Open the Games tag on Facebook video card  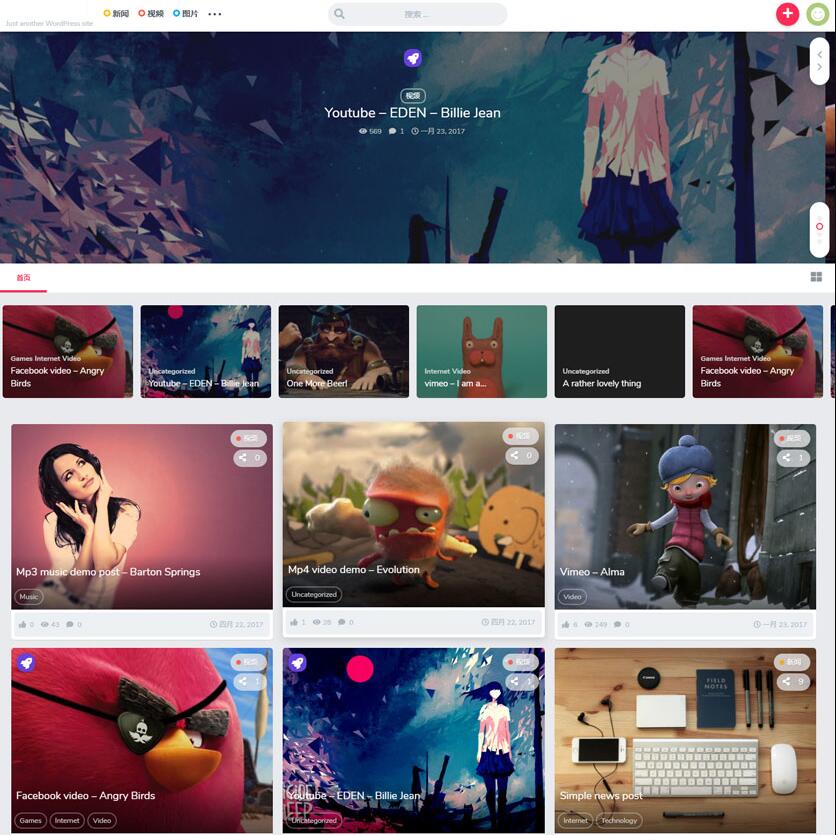tap(30, 821)
